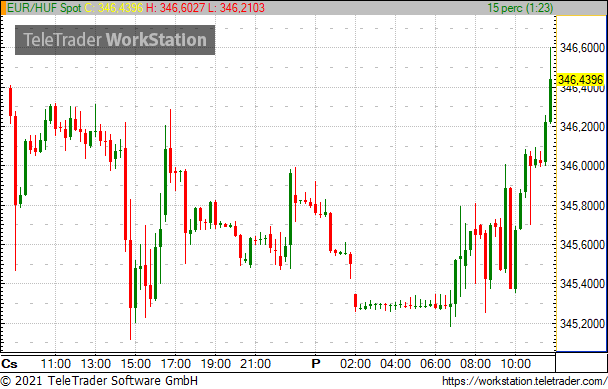
Task: Click the latest tall green candle
Action: pos(550,101)
